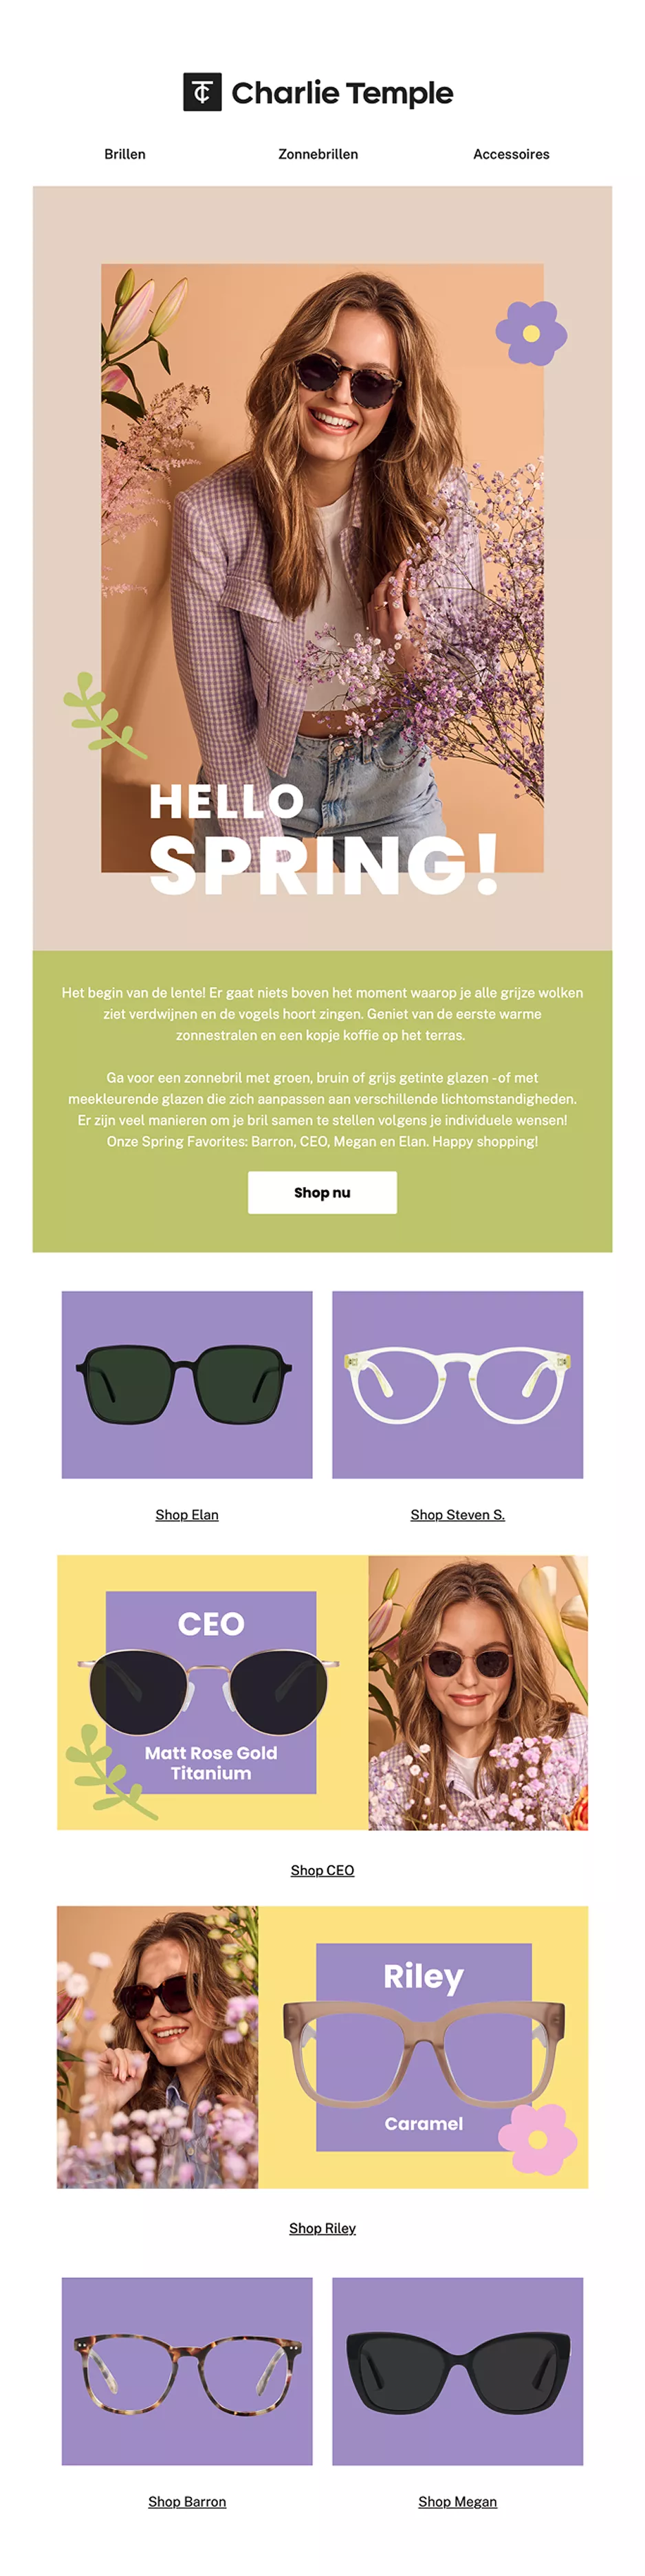The image size is (645, 2576).
Task: Open the Brillen menu item
Action: 125,154
